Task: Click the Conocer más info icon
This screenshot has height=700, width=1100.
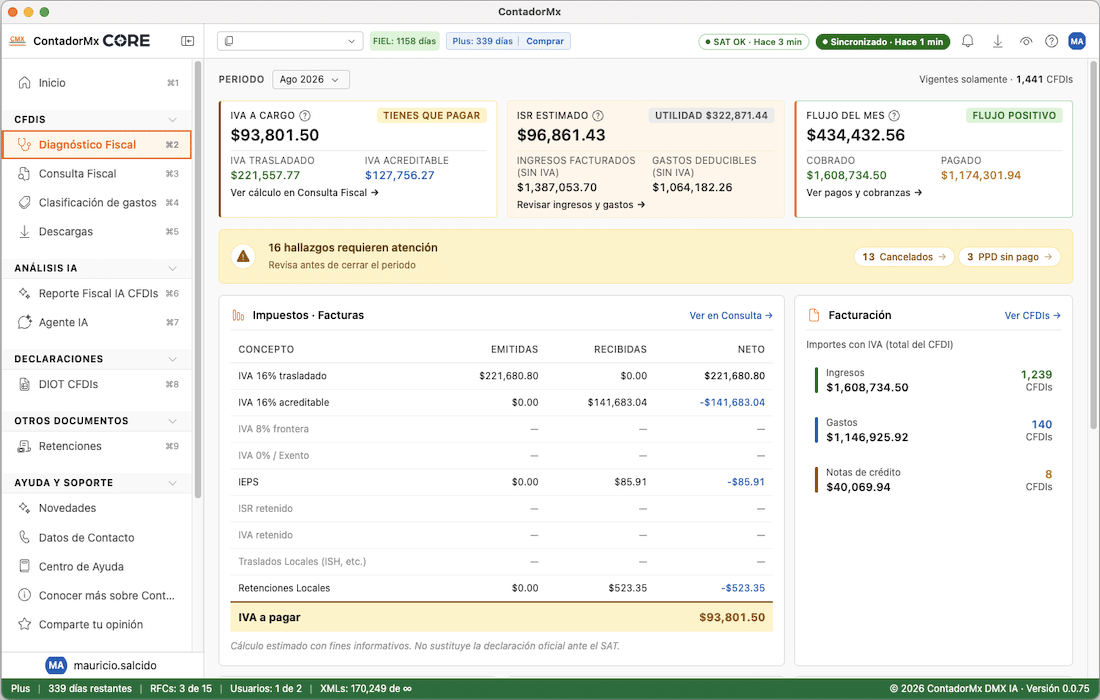Action: click(x=25, y=595)
